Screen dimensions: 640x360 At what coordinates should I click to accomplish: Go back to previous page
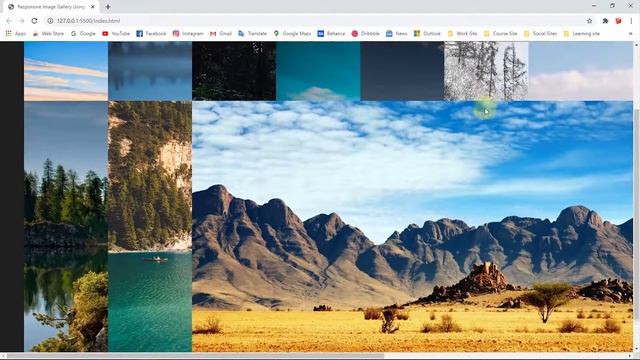[x=9, y=21]
